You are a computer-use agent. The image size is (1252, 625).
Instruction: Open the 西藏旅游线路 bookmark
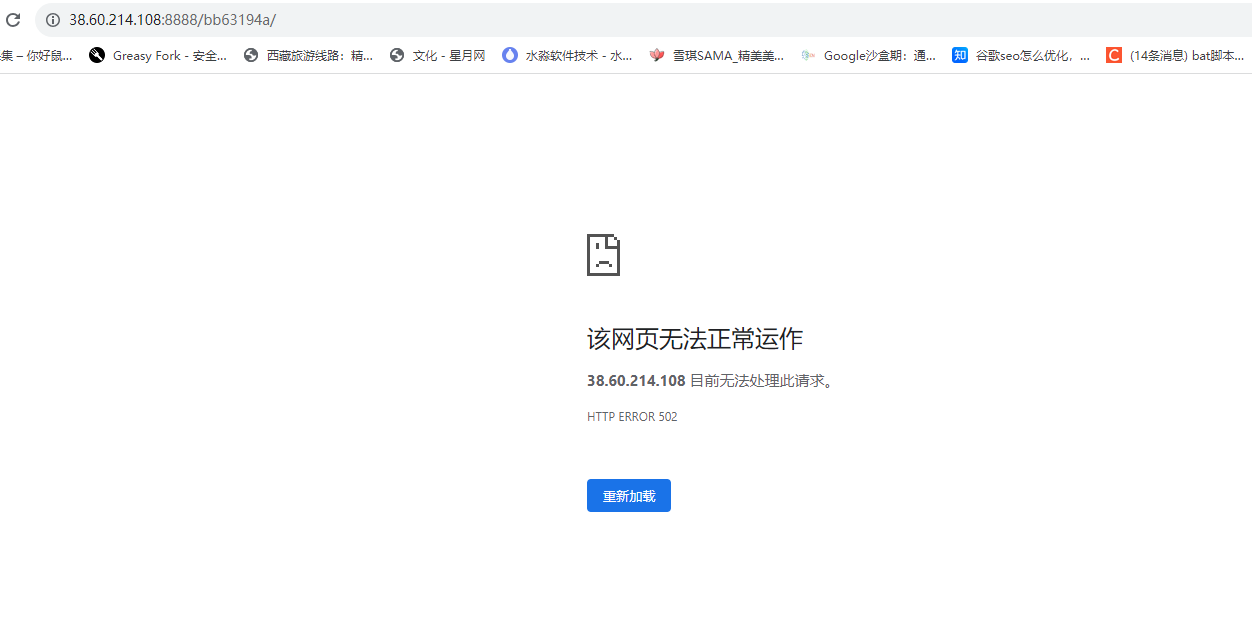(x=308, y=56)
